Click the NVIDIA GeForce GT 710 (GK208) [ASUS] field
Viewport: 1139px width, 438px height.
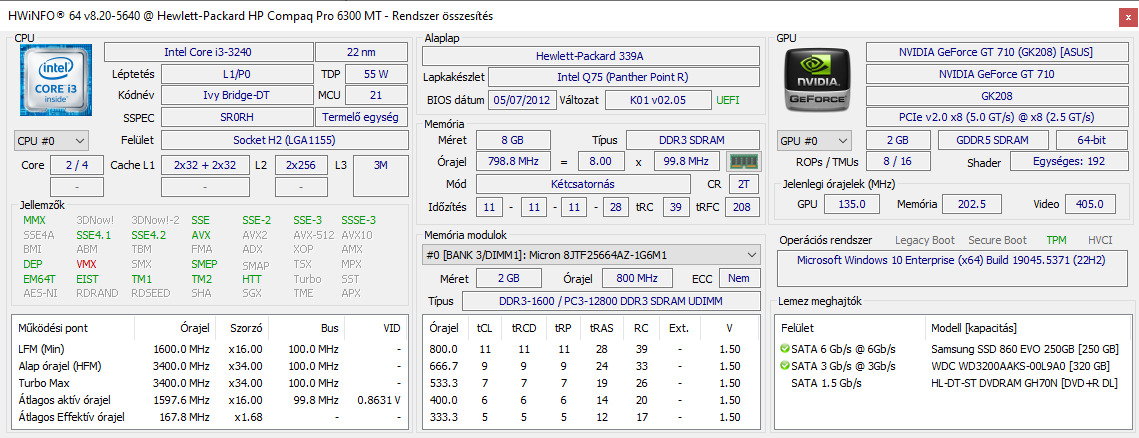[996, 52]
